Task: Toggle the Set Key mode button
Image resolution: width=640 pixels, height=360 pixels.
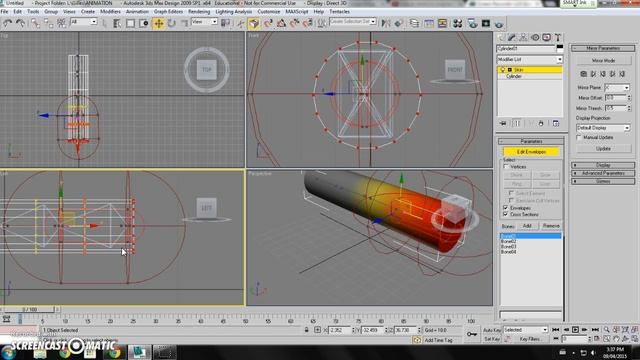Action: pyautogui.click(x=491, y=339)
